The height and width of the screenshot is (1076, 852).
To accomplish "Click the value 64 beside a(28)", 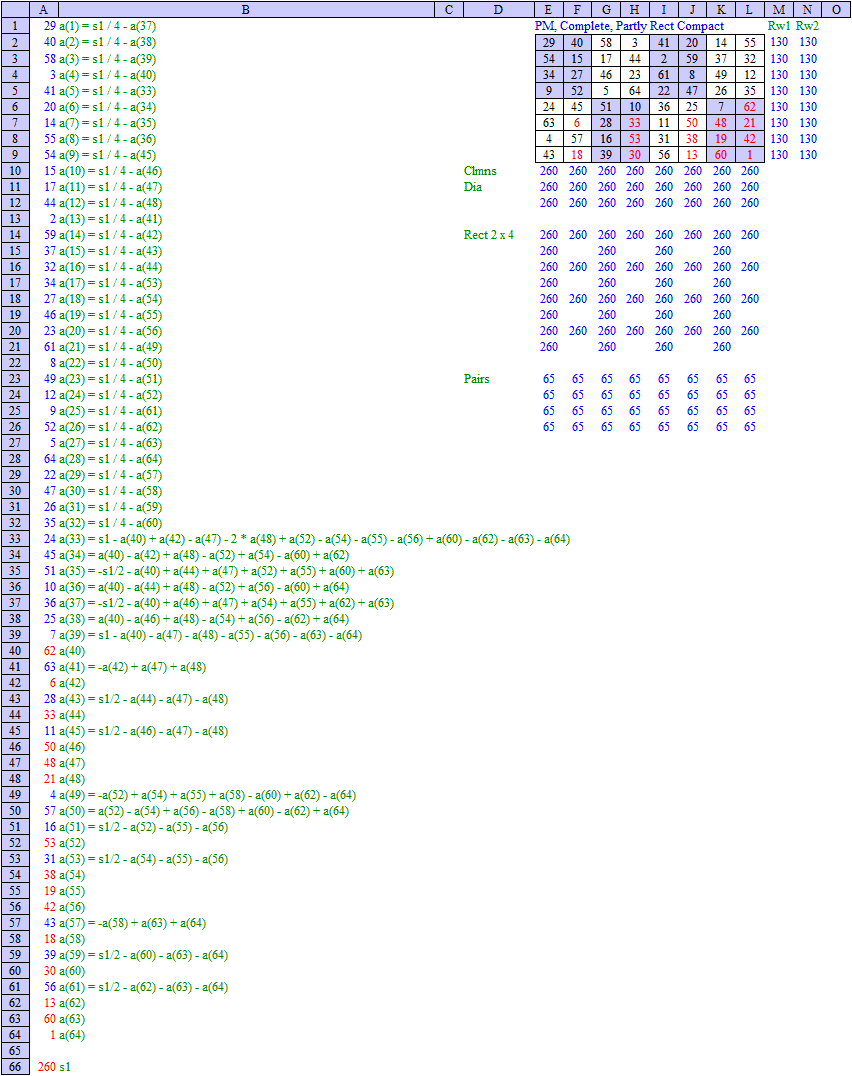I will point(50,459).
